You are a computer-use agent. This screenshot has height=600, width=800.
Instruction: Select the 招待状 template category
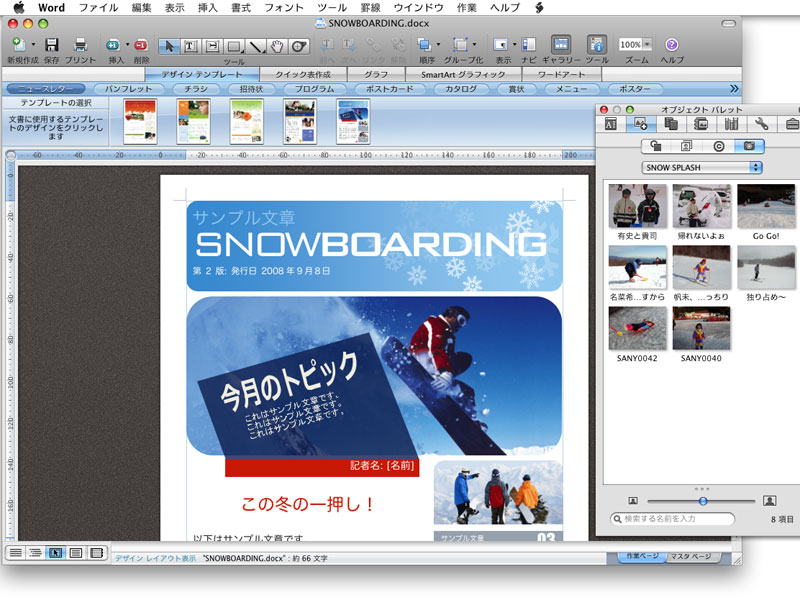[x=252, y=89]
